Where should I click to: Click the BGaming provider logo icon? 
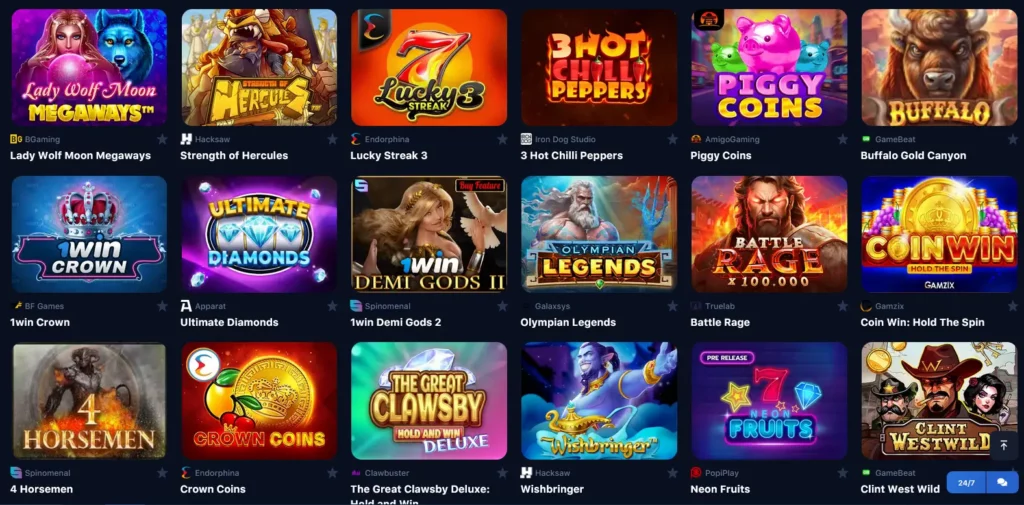point(16,139)
